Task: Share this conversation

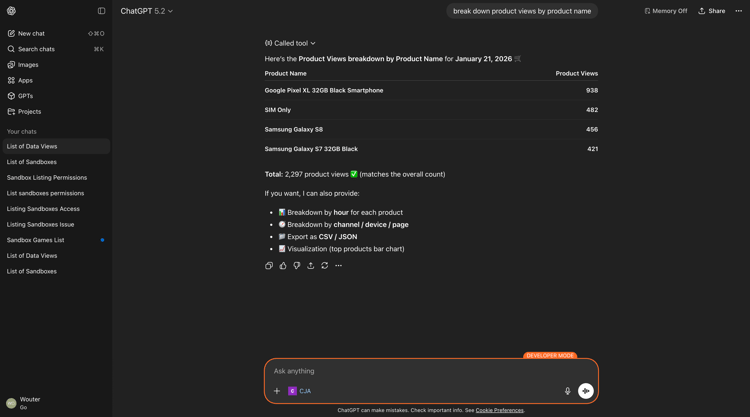Action: pyautogui.click(x=712, y=11)
